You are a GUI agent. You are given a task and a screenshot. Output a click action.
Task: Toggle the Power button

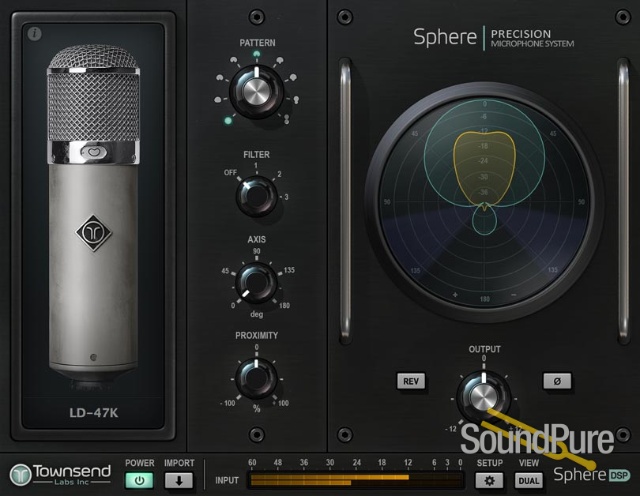coord(139,480)
